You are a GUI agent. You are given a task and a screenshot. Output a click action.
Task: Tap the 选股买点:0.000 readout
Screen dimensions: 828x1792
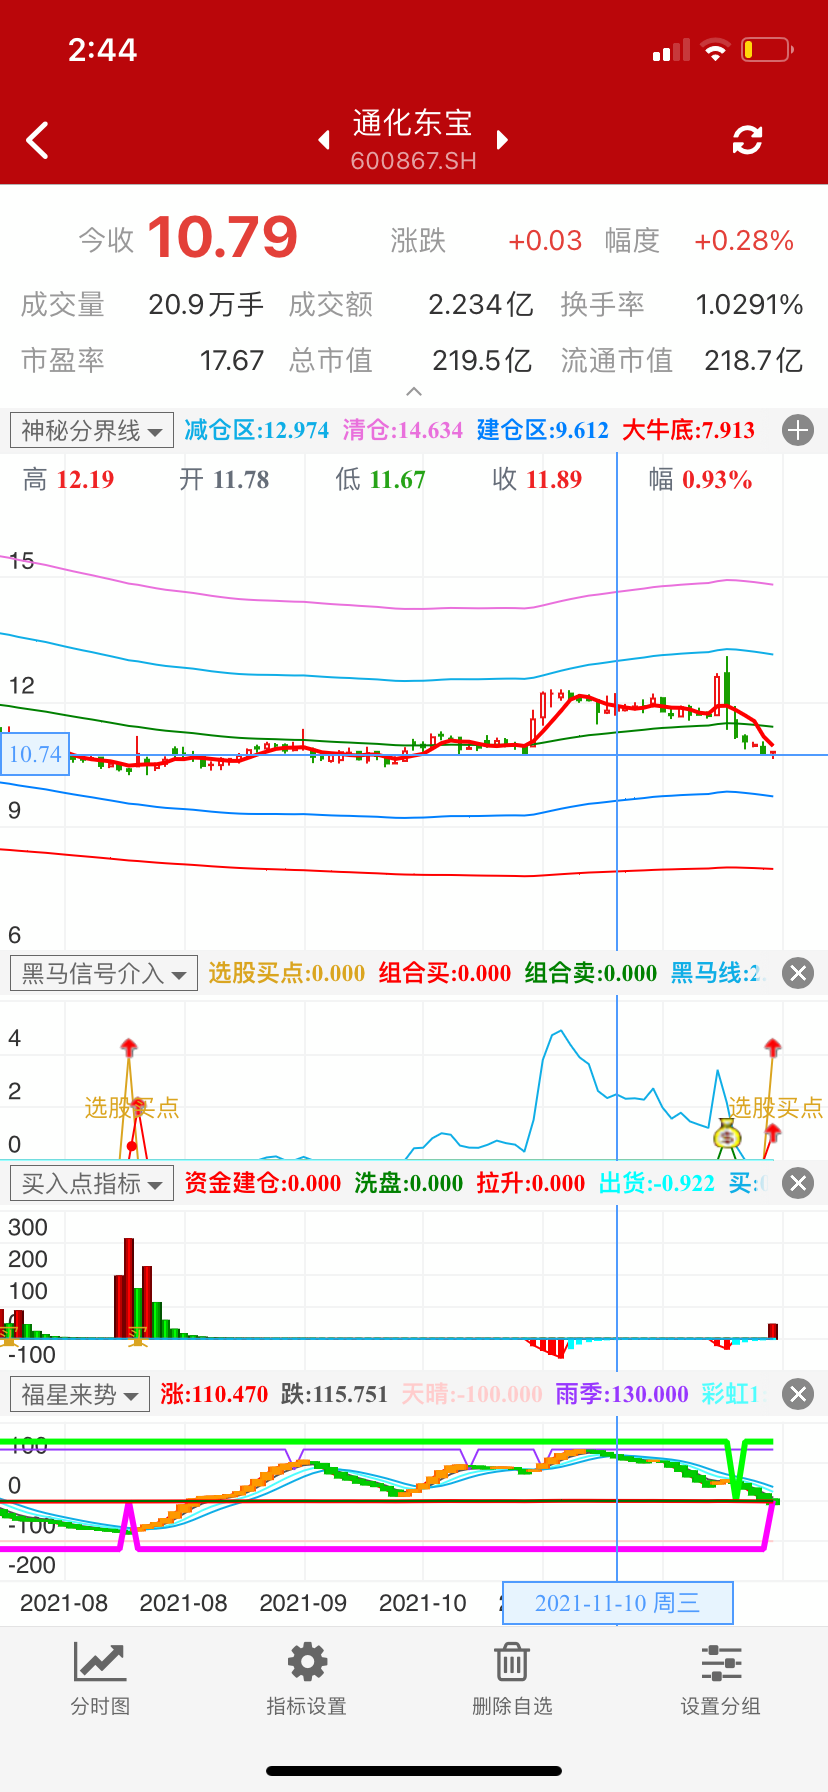click(287, 973)
